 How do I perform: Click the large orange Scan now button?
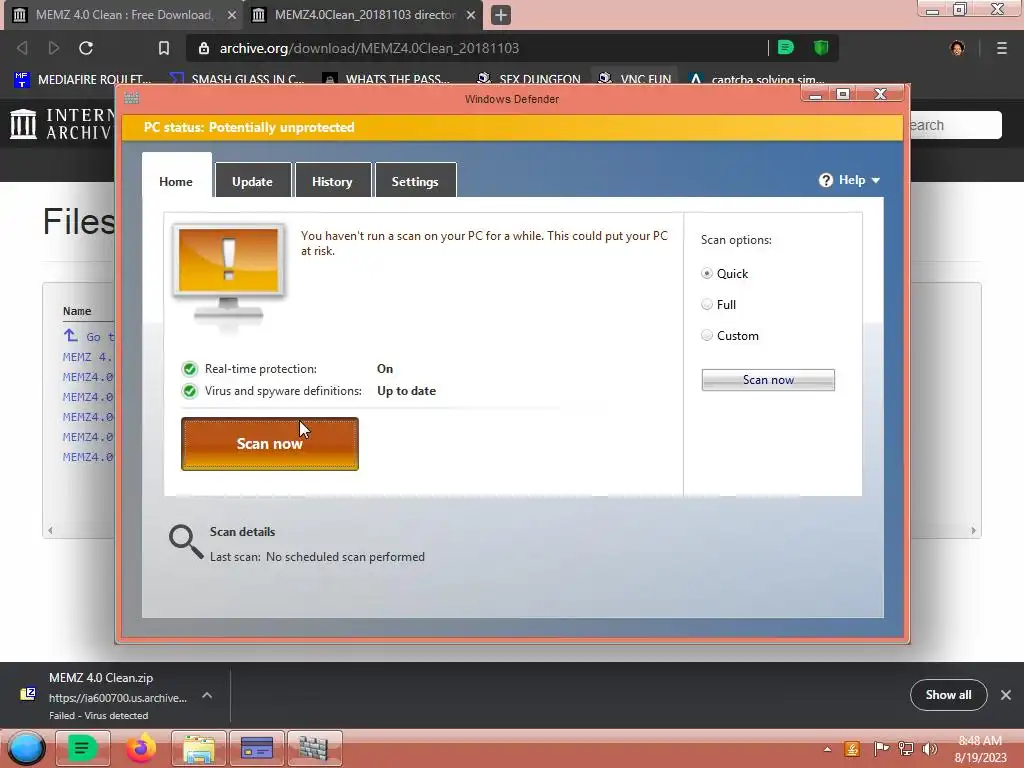click(x=270, y=443)
